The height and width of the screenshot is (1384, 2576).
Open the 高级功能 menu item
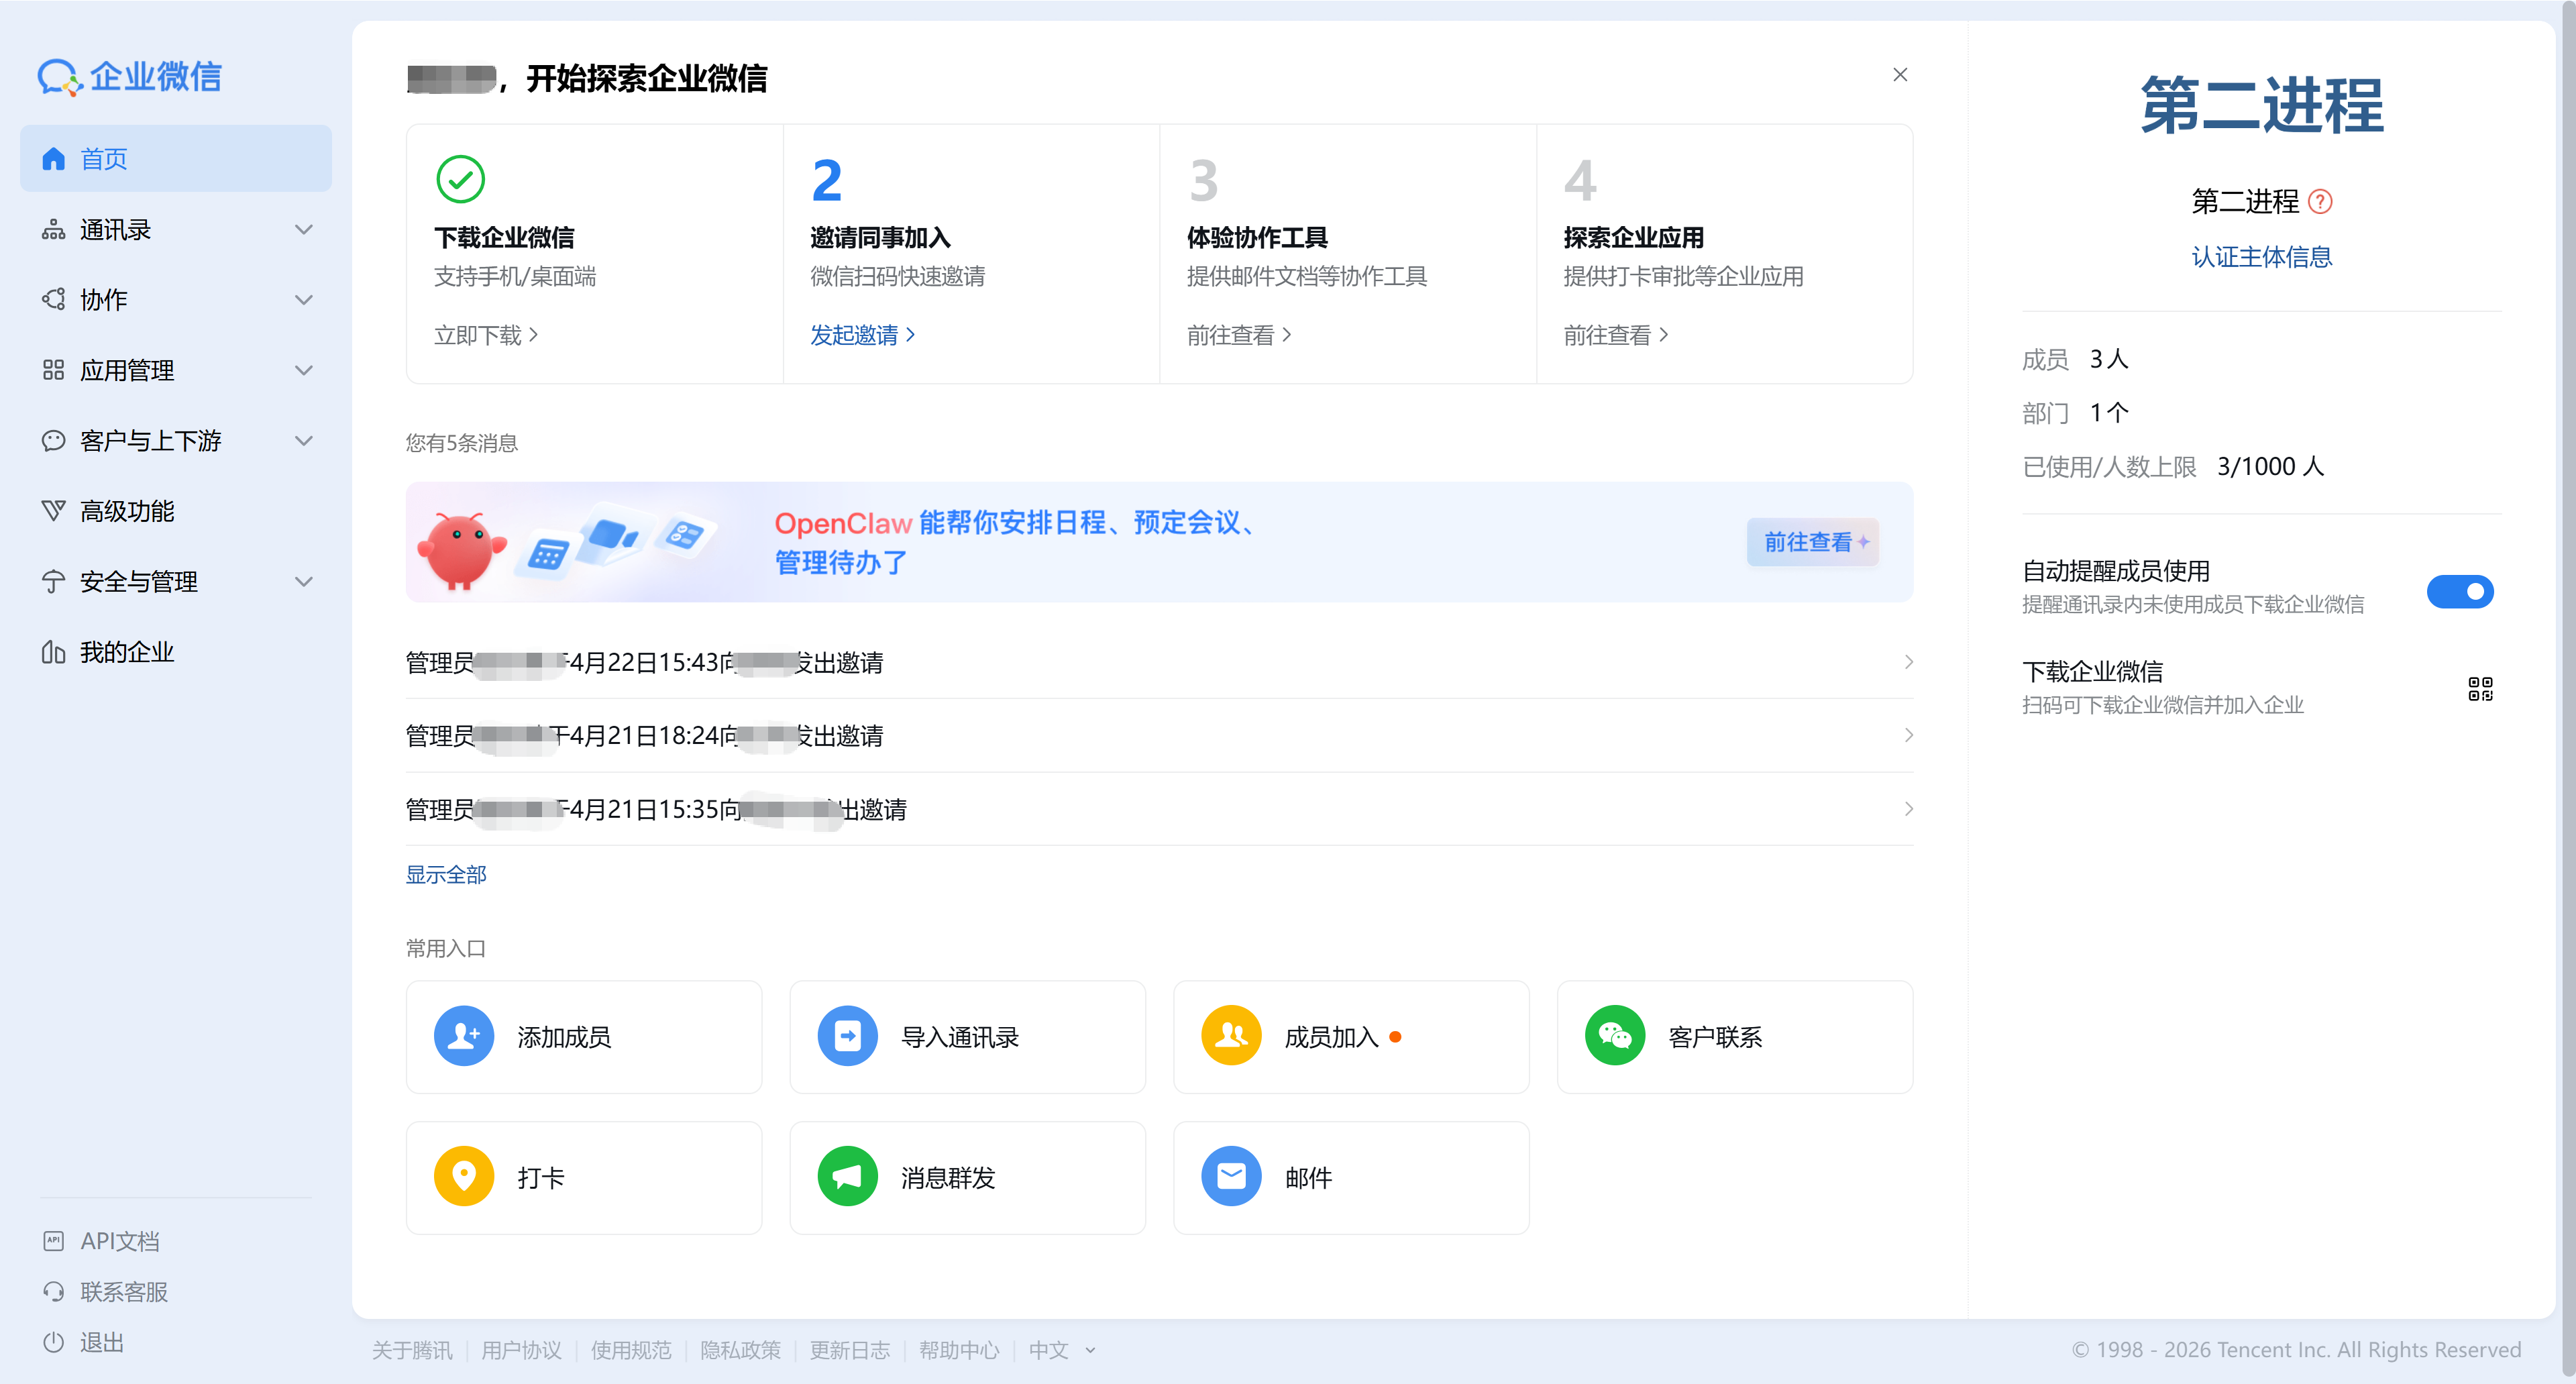176,511
